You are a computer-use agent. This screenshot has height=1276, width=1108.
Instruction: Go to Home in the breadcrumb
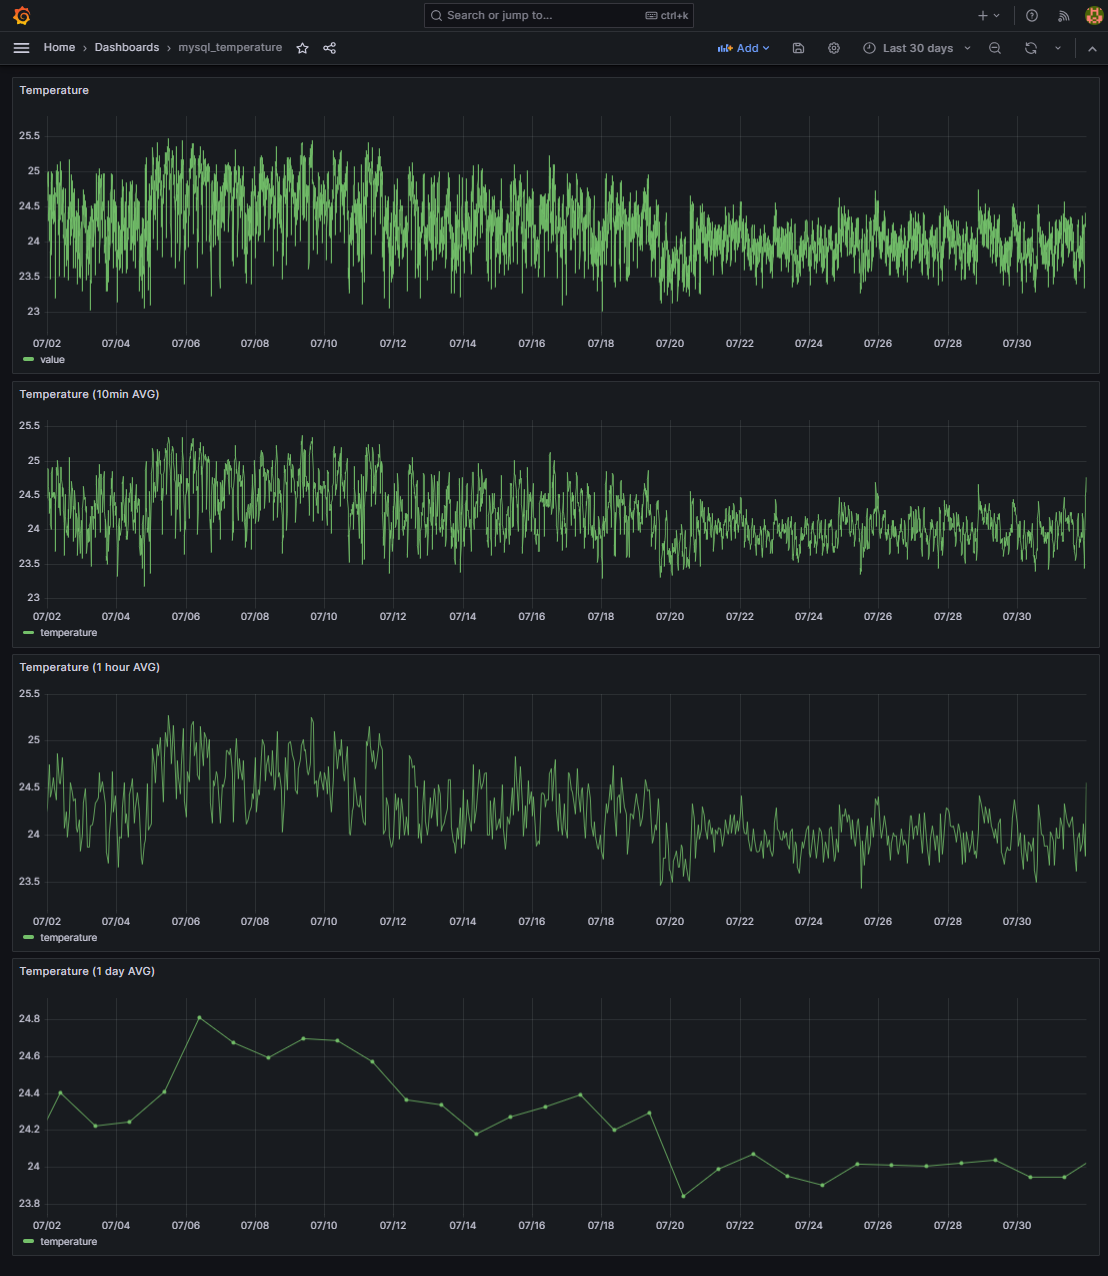tap(59, 48)
